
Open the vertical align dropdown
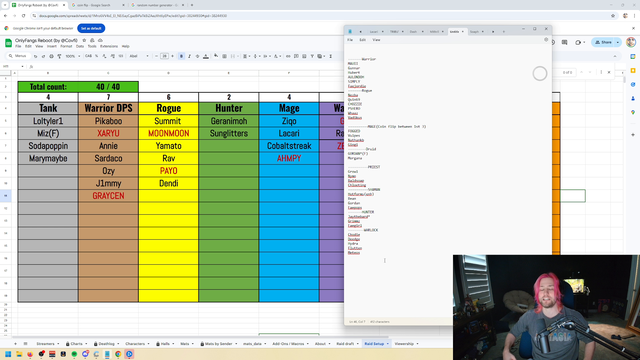(x=256, y=56)
